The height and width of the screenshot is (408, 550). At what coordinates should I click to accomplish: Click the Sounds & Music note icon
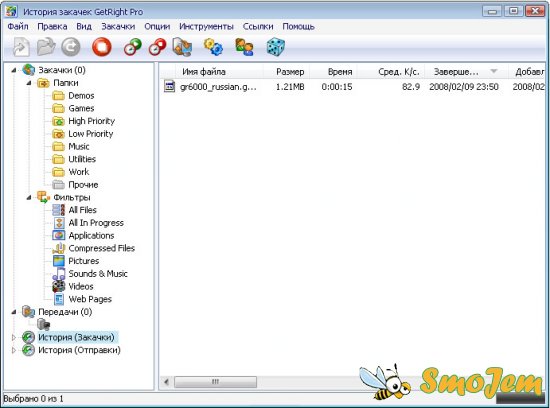coord(59,274)
